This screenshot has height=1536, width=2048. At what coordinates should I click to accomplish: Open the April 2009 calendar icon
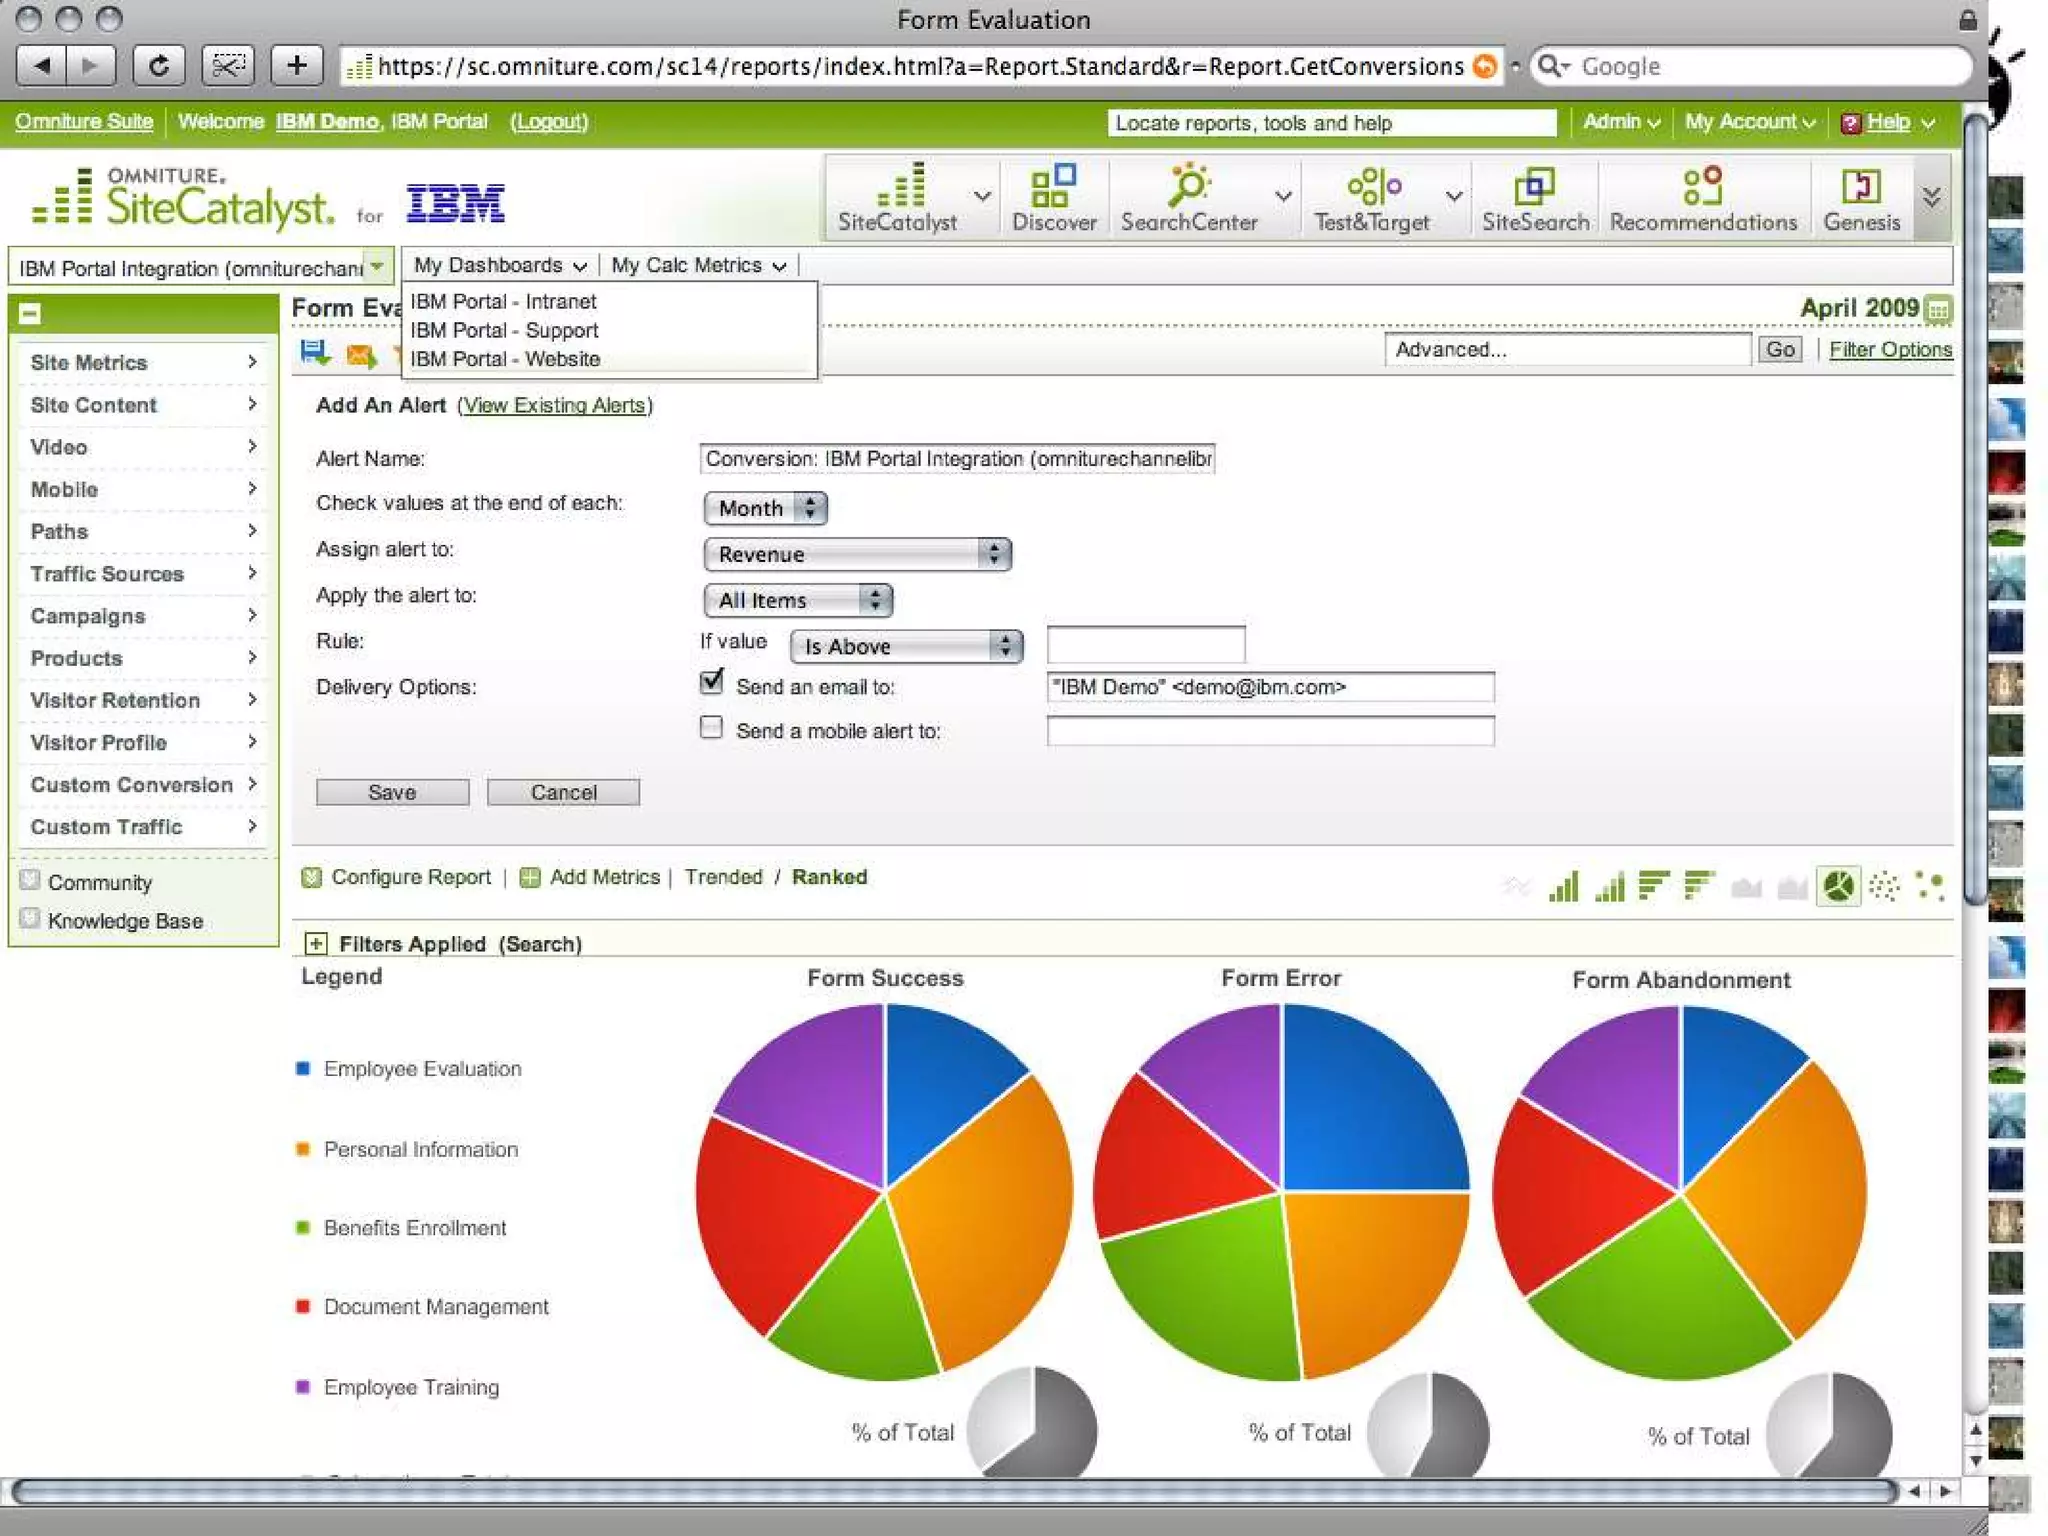tap(1938, 309)
